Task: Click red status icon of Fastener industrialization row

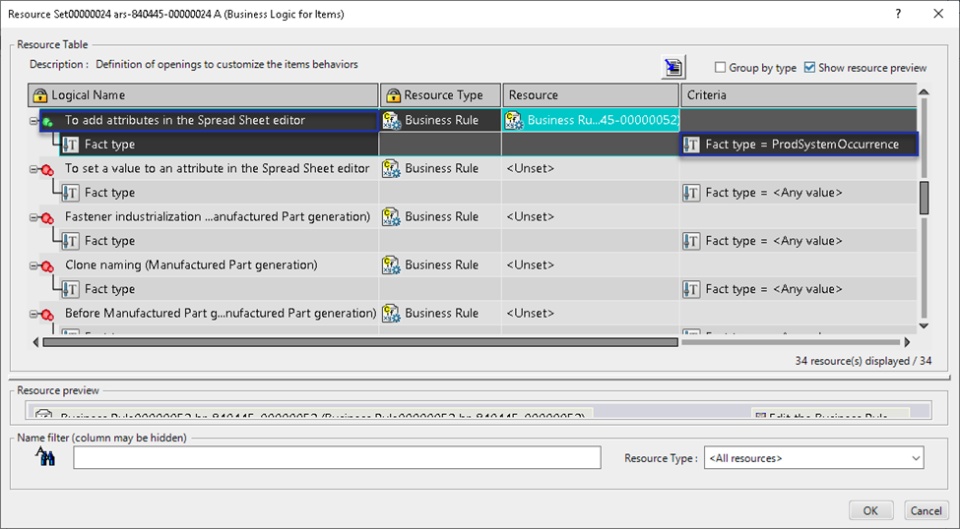Action: [x=47, y=219]
